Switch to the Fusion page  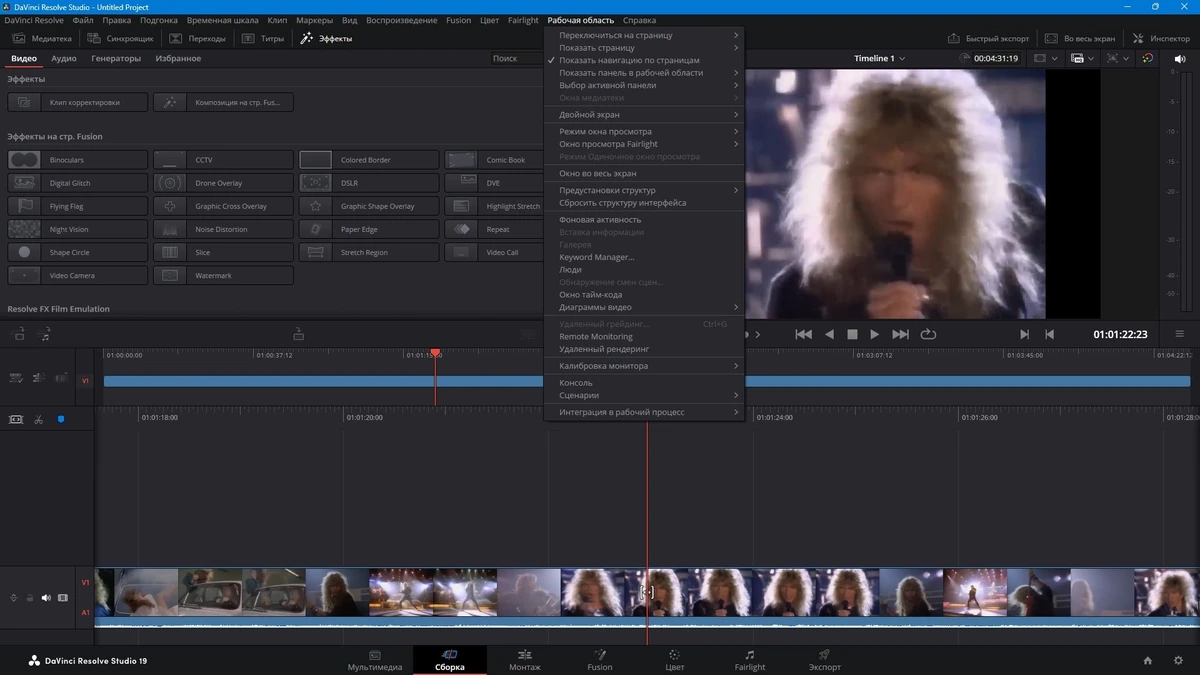click(x=600, y=660)
